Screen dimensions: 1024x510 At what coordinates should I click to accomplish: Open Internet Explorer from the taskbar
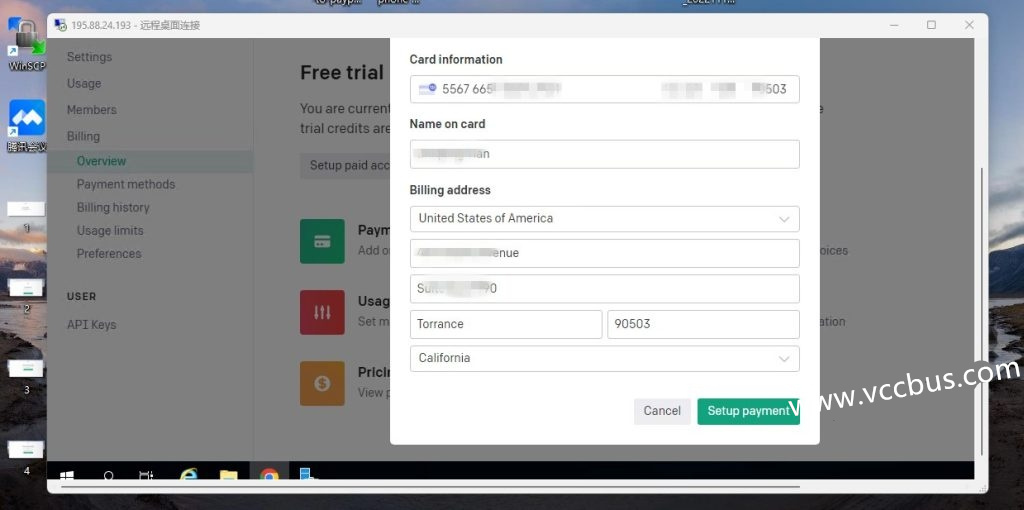(x=189, y=476)
